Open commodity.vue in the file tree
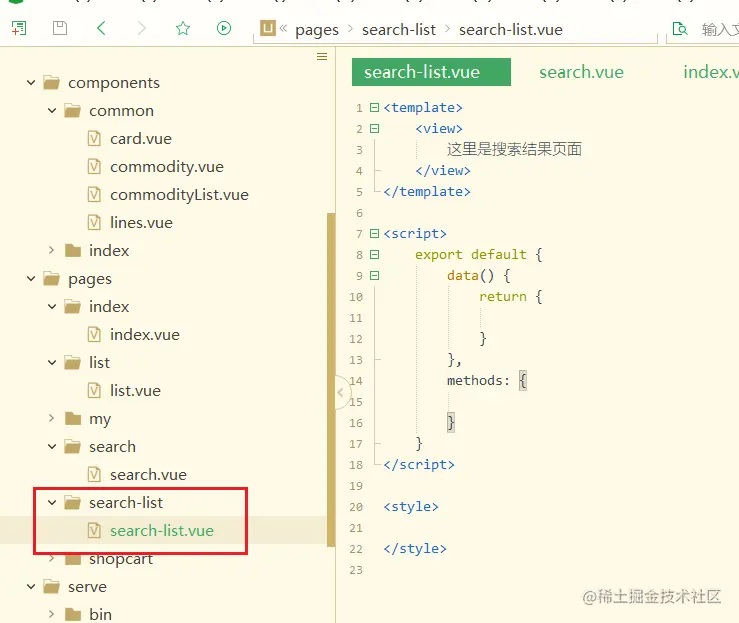Image resolution: width=739 pixels, height=623 pixels. pyautogui.click(x=167, y=167)
